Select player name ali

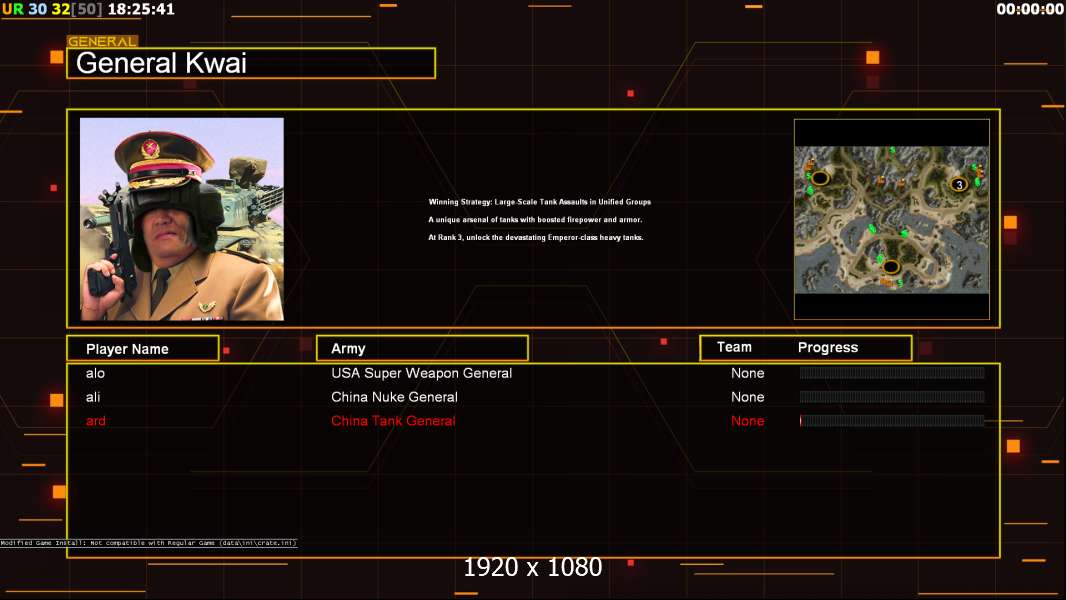tap(93, 397)
